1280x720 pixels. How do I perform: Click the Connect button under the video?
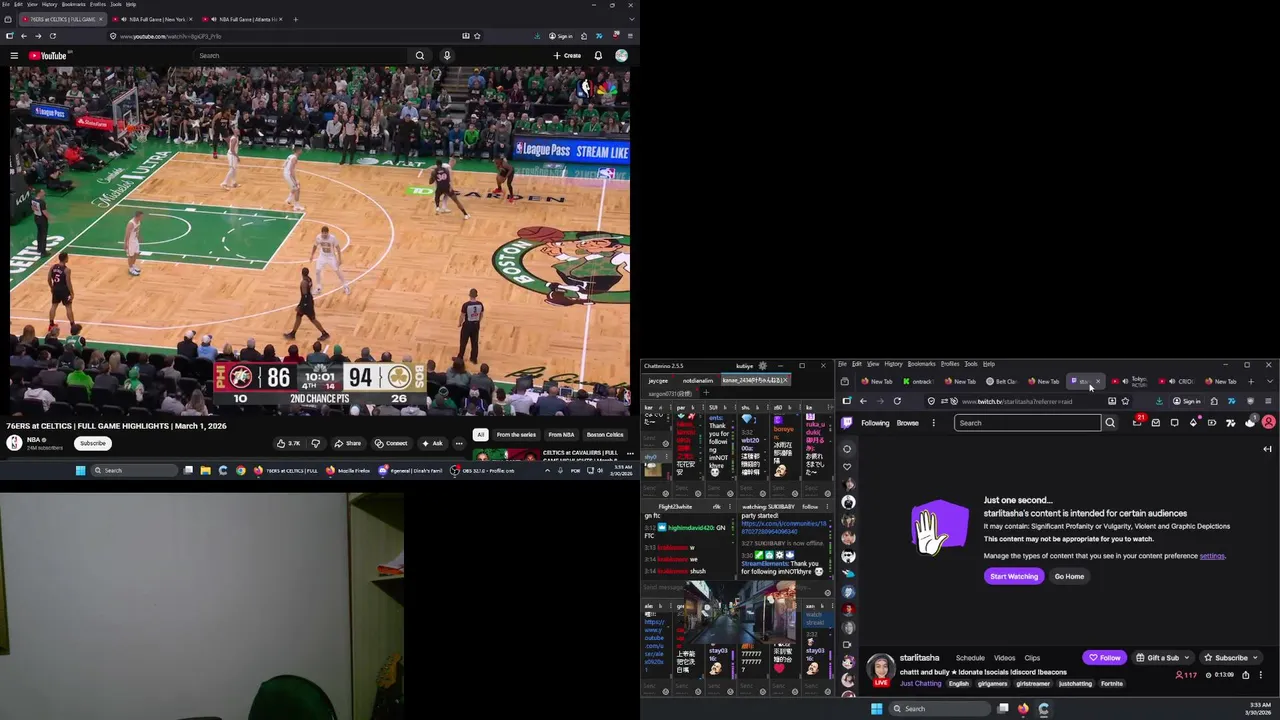pyautogui.click(x=391, y=443)
